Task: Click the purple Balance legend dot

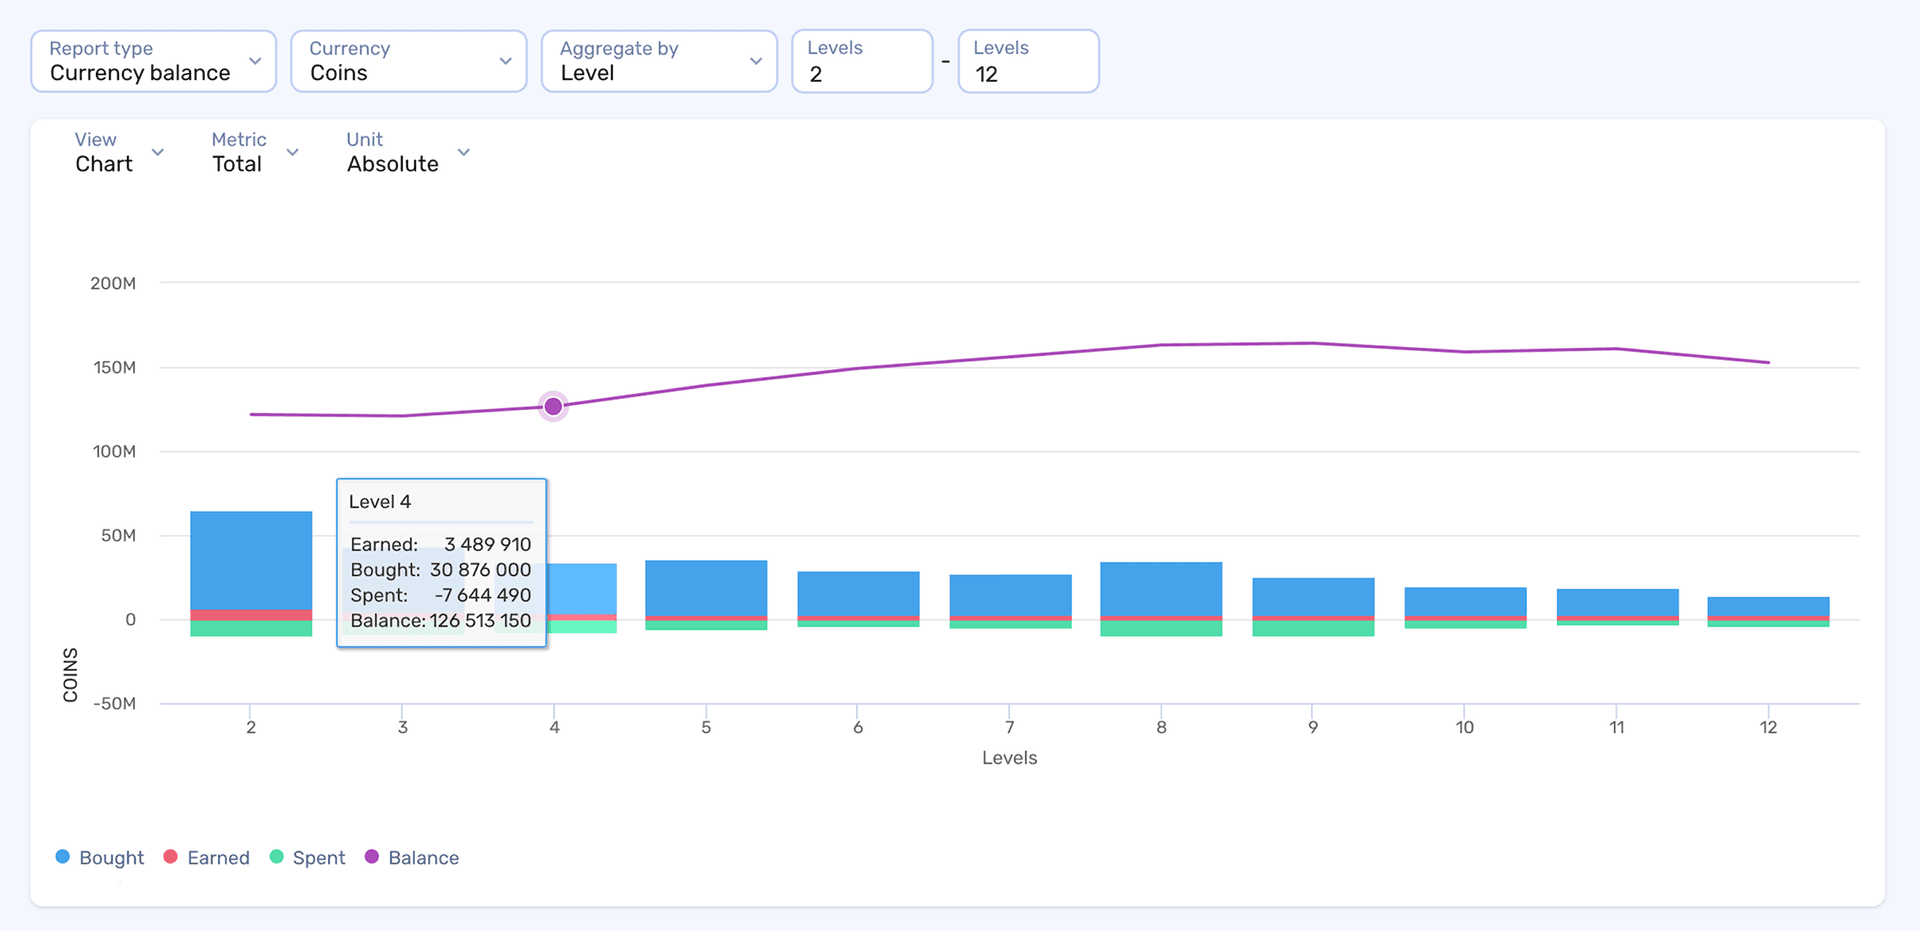Action: 372,857
